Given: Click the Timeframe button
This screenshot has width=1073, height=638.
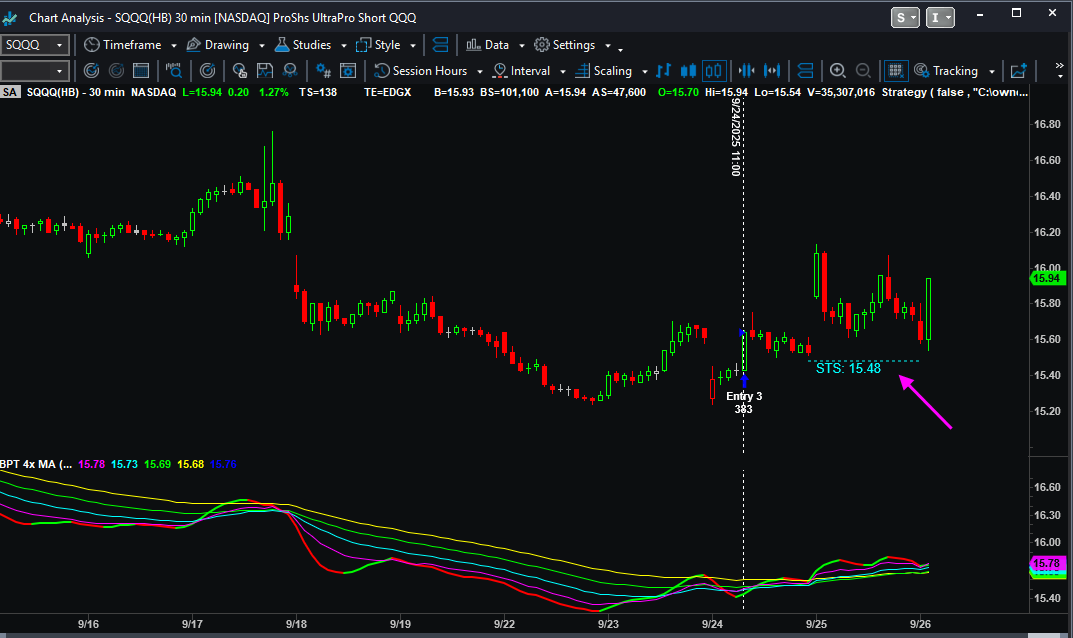Looking at the screenshot, I should (x=128, y=45).
